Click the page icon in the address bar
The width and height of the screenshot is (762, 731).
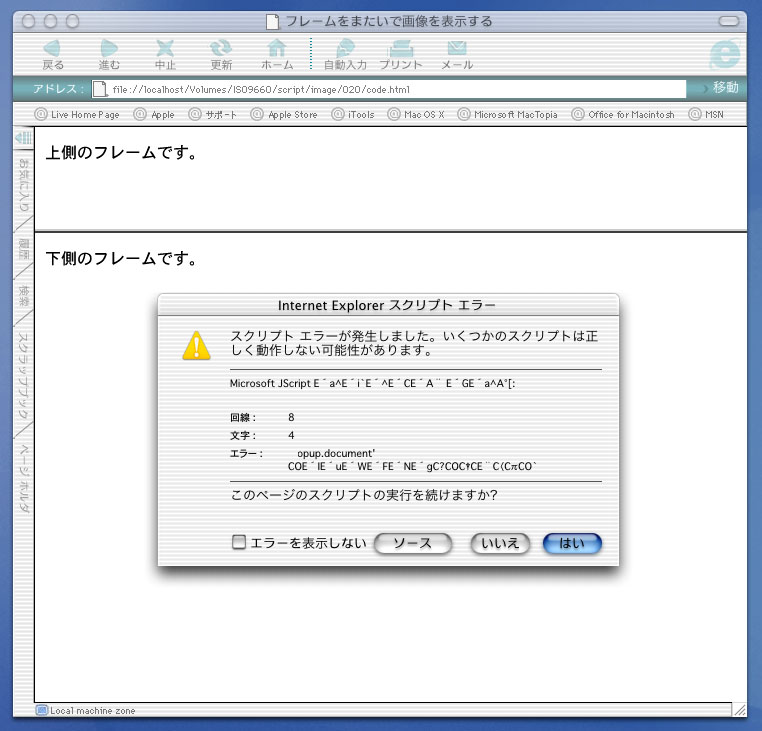coord(100,89)
